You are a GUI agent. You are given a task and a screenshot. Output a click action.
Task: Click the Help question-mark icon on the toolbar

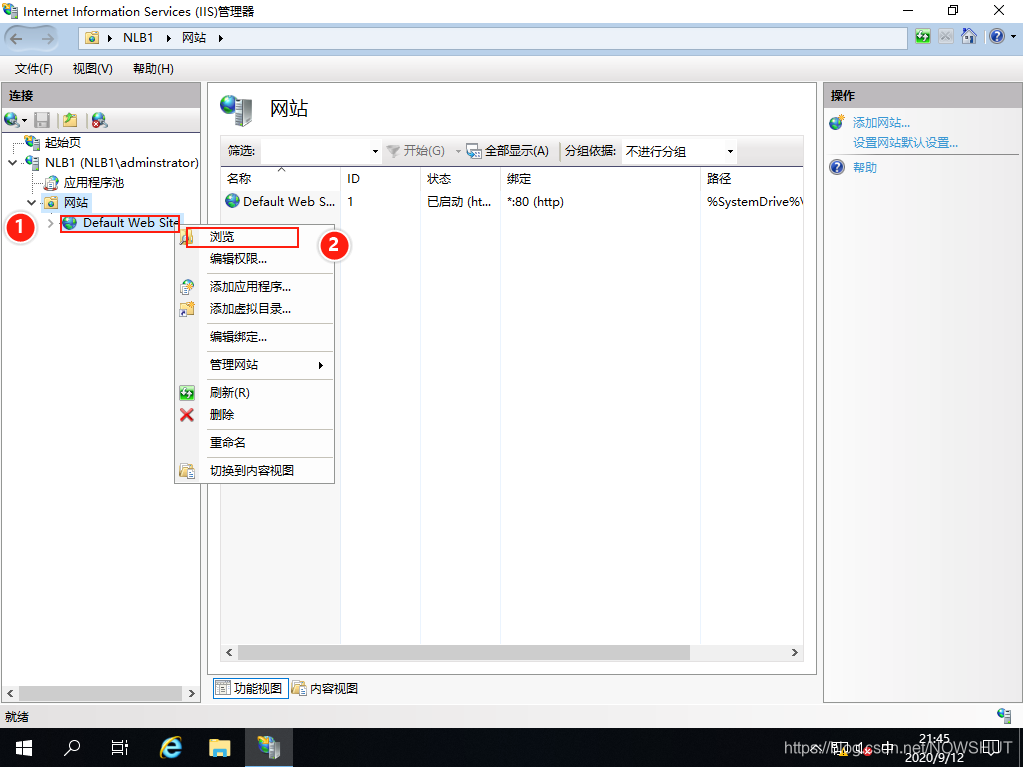(x=996, y=36)
